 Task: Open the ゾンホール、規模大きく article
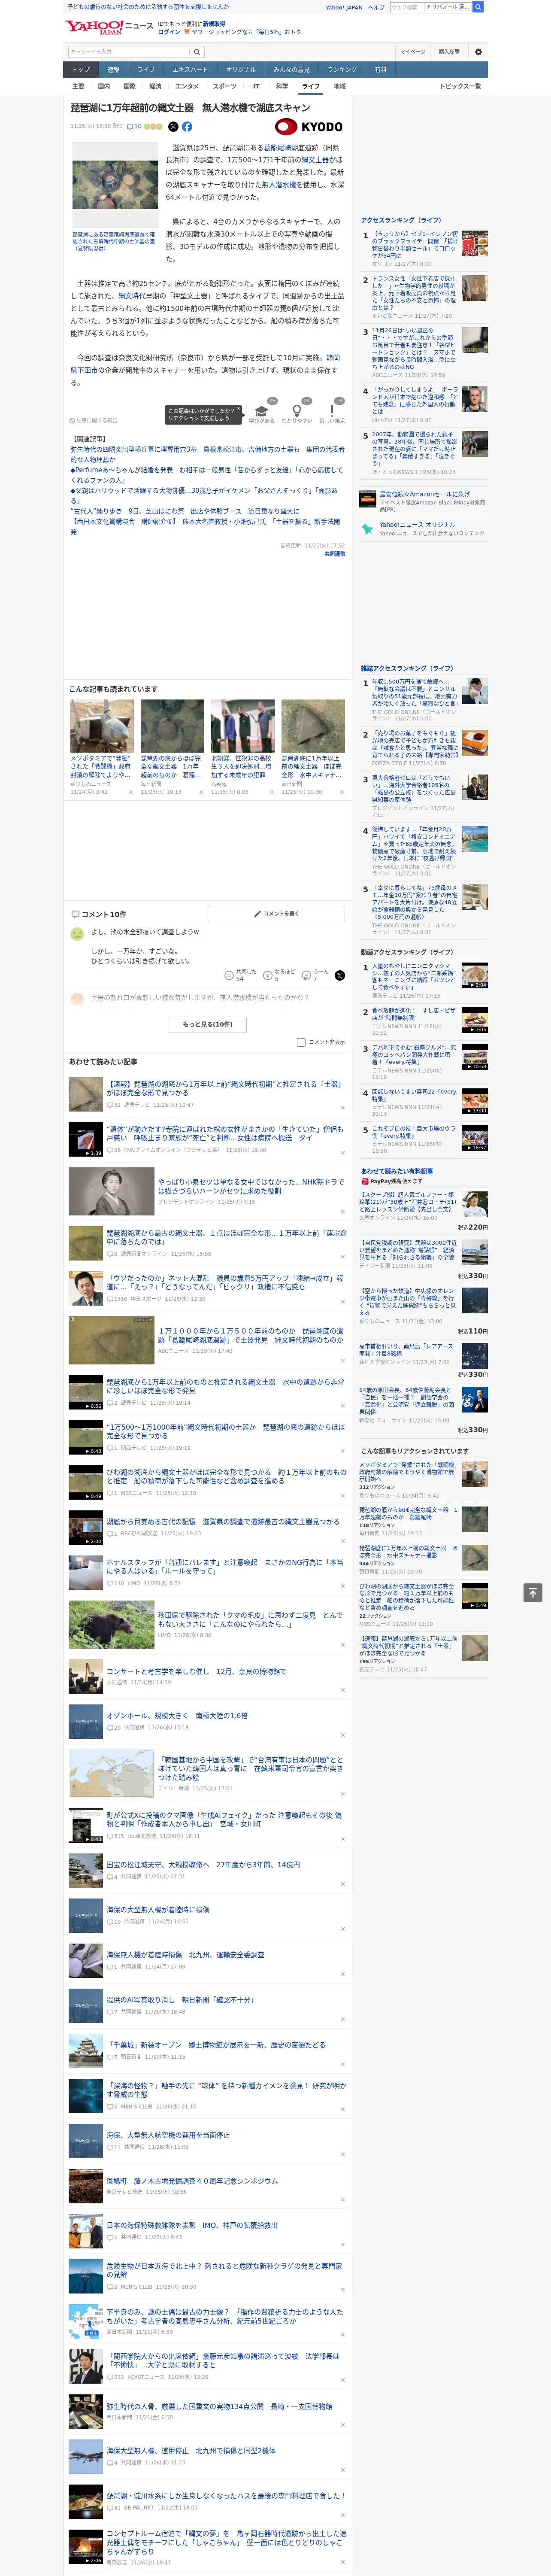click(177, 1715)
